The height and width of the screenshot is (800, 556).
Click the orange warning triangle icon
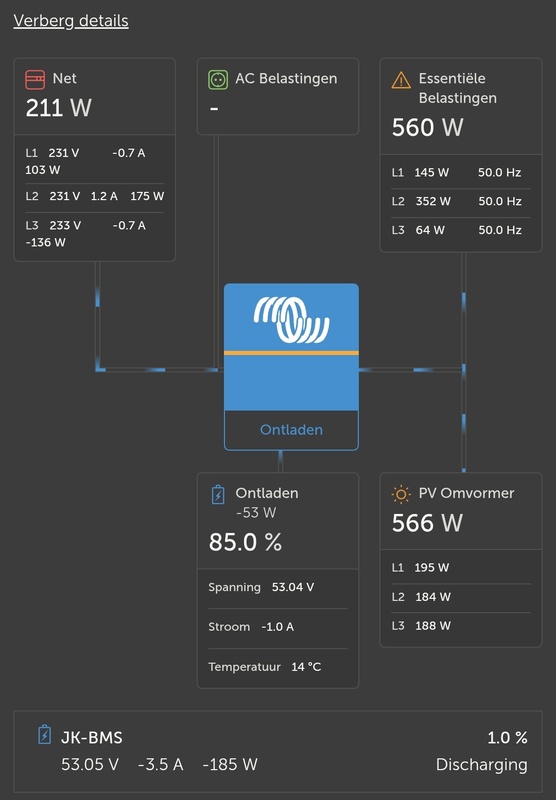(401, 80)
